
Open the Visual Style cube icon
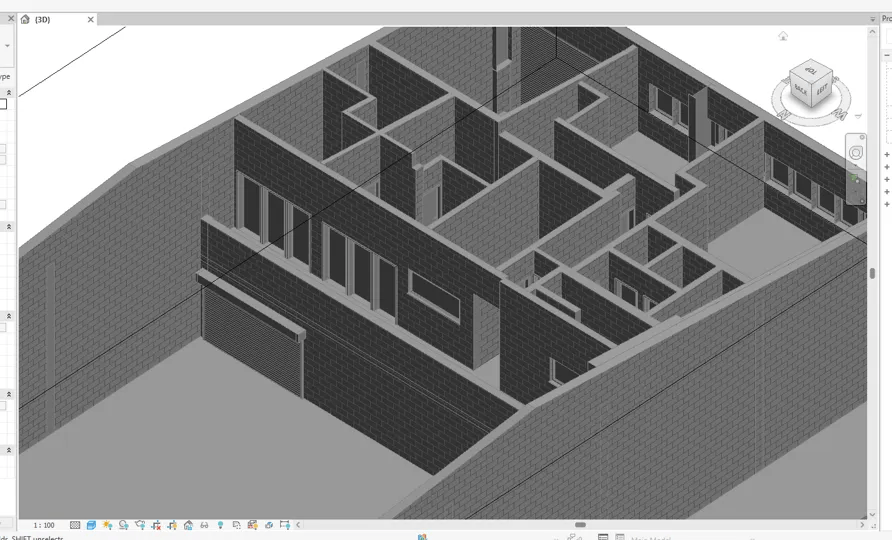(x=91, y=525)
